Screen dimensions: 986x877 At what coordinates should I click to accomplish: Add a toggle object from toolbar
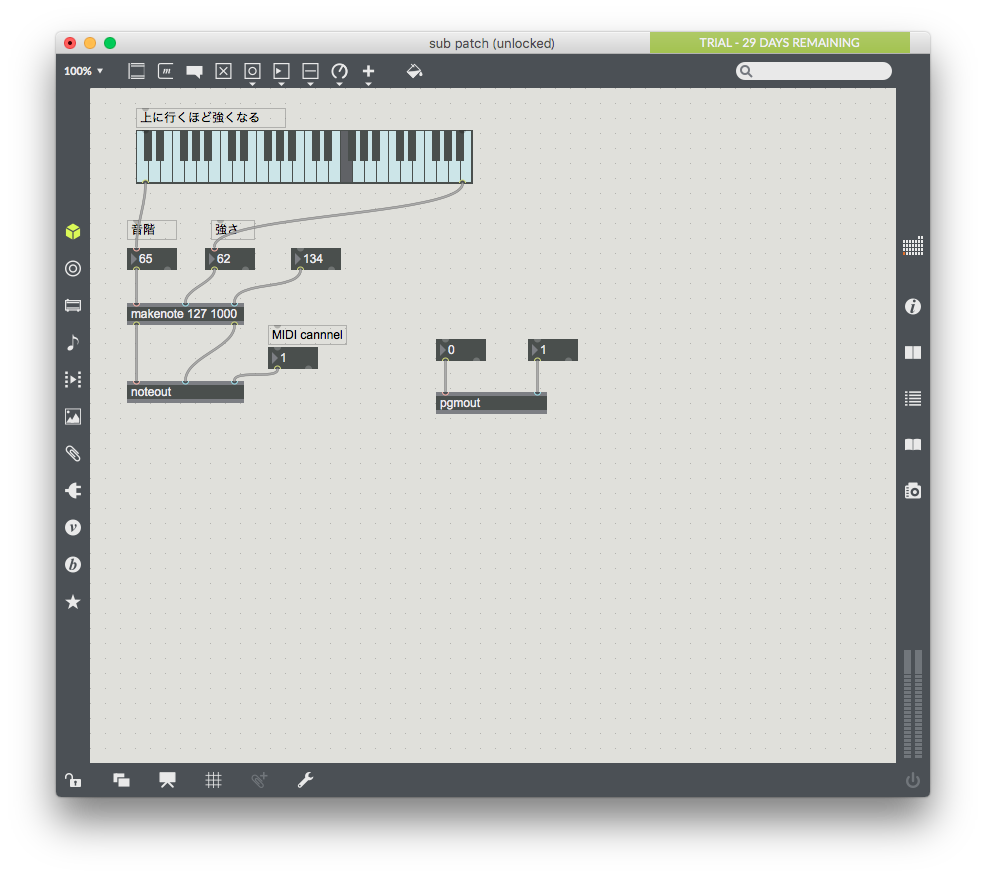223,71
